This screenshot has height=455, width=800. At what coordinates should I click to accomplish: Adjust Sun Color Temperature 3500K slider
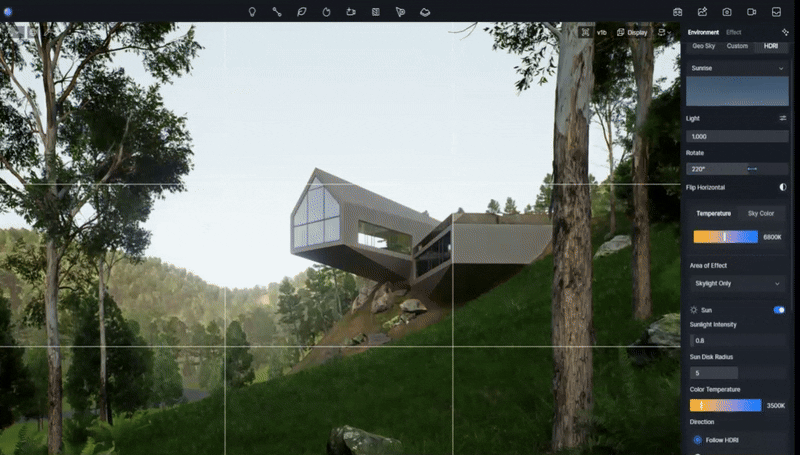click(x=726, y=406)
